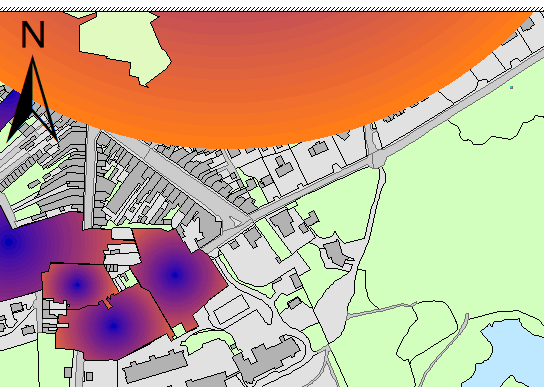Click the north arrow symbol
The height and width of the screenshot is (387, 544).
(x=32, y=99)
